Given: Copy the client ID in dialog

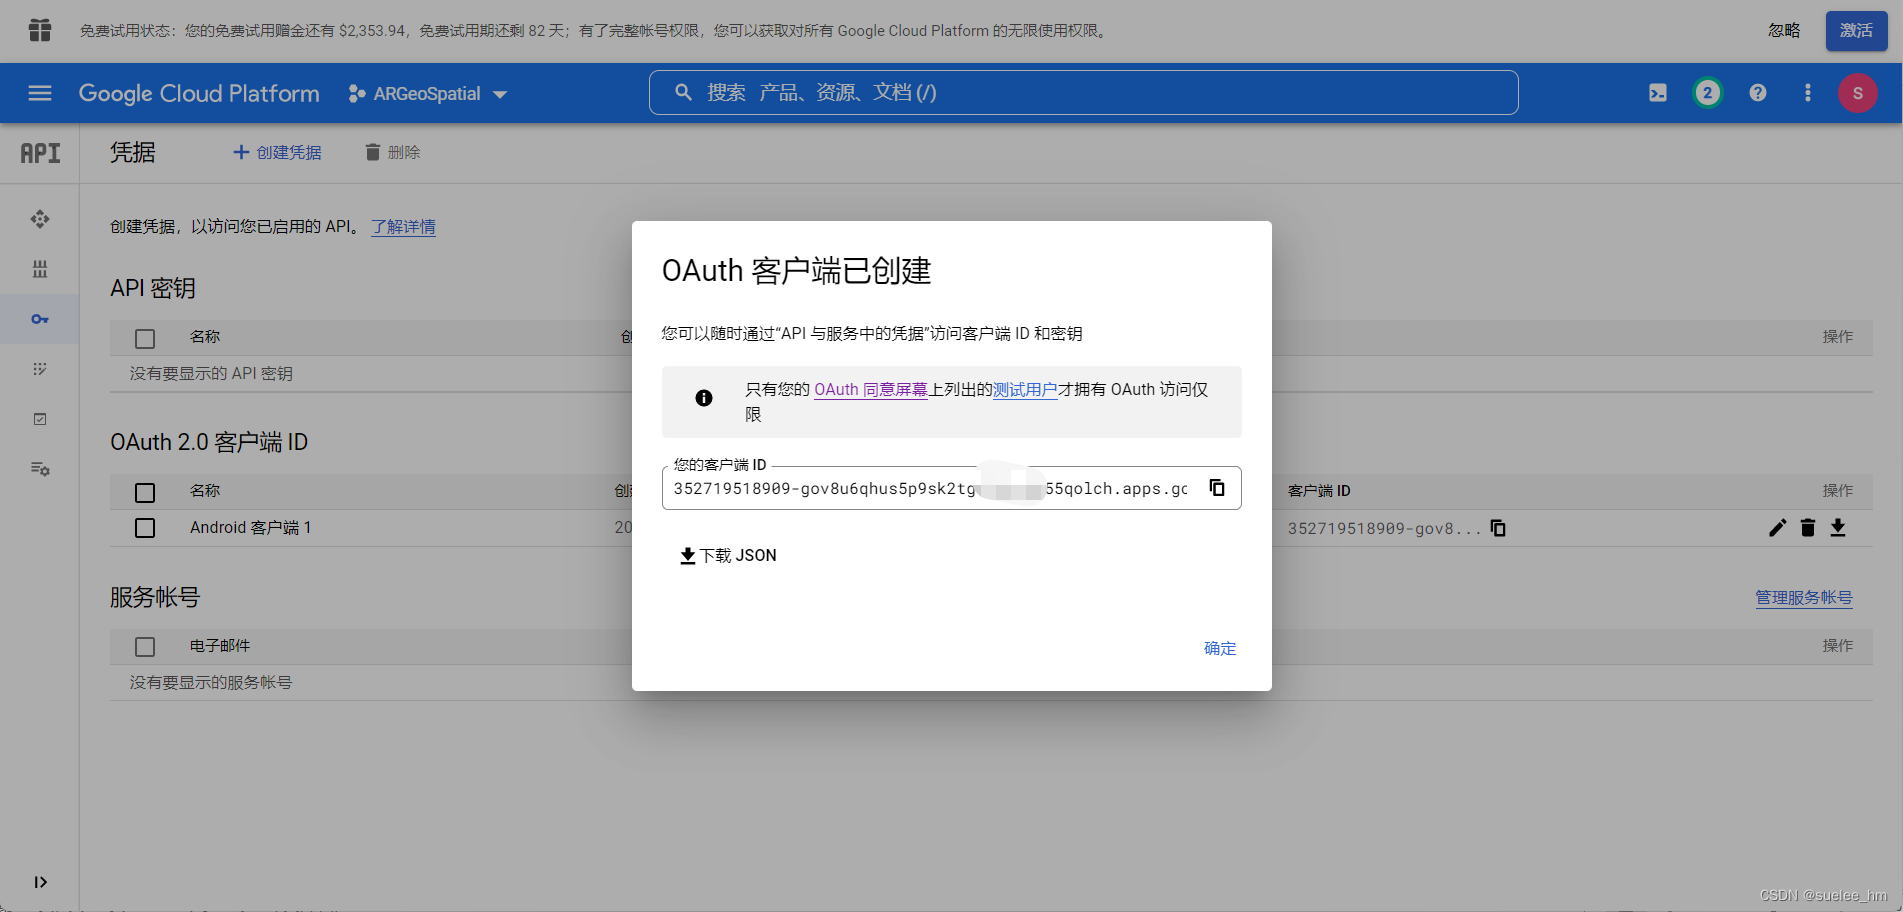Looking at the screenshot, I should click(x=1217, y=488).
